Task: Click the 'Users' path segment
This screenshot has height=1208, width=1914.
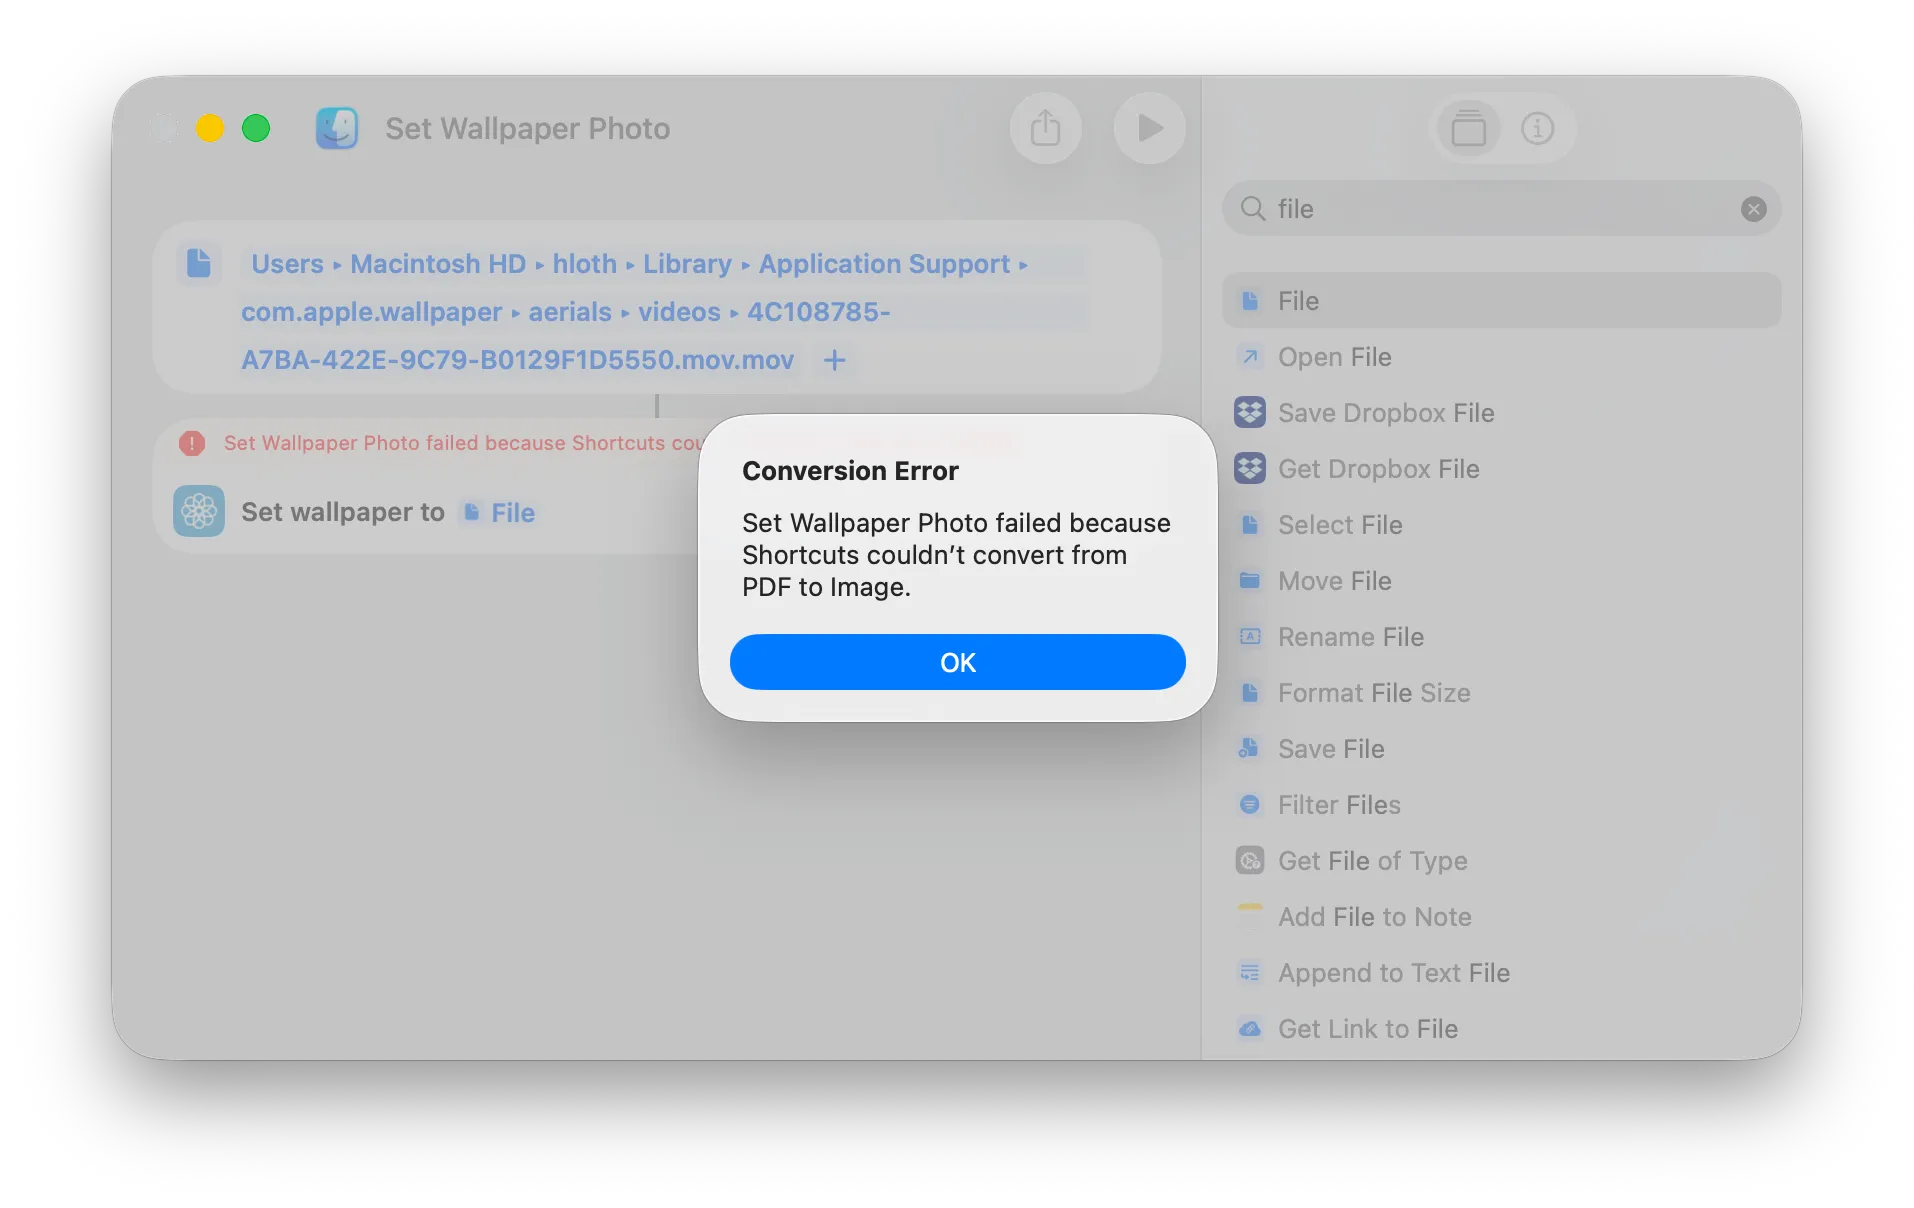Action: pyautogui.click(x=287, y=264)
